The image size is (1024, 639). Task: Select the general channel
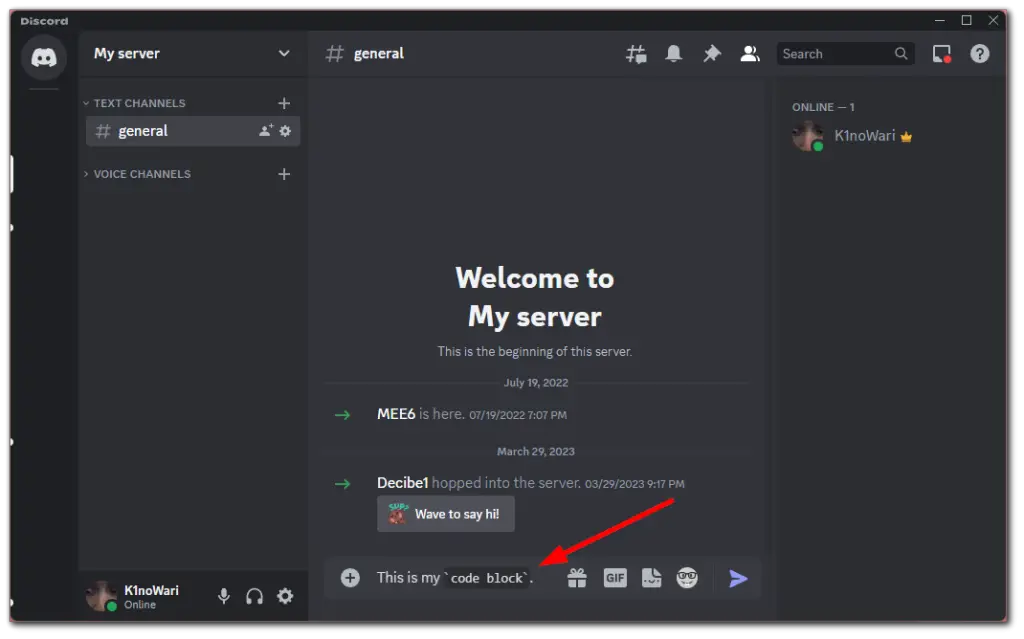point(143,130)
